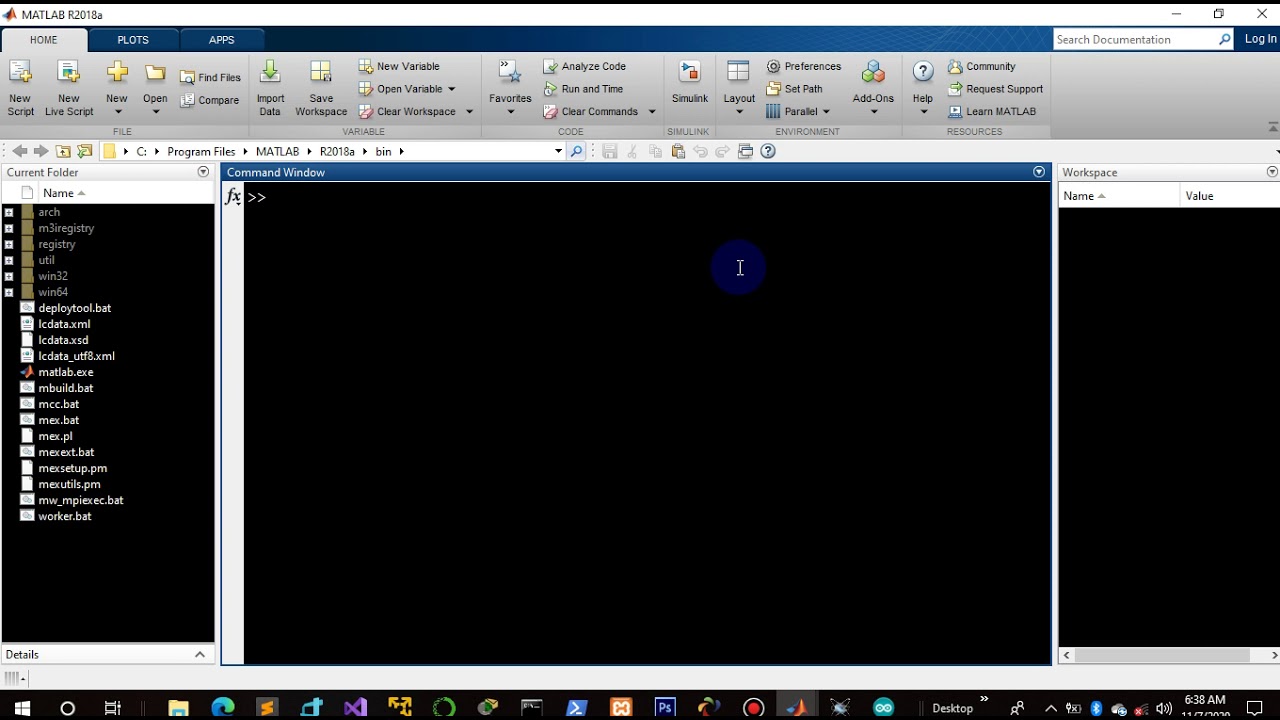Select mexsetup.pm file
Screen dimensions: 1280x720
72,468
